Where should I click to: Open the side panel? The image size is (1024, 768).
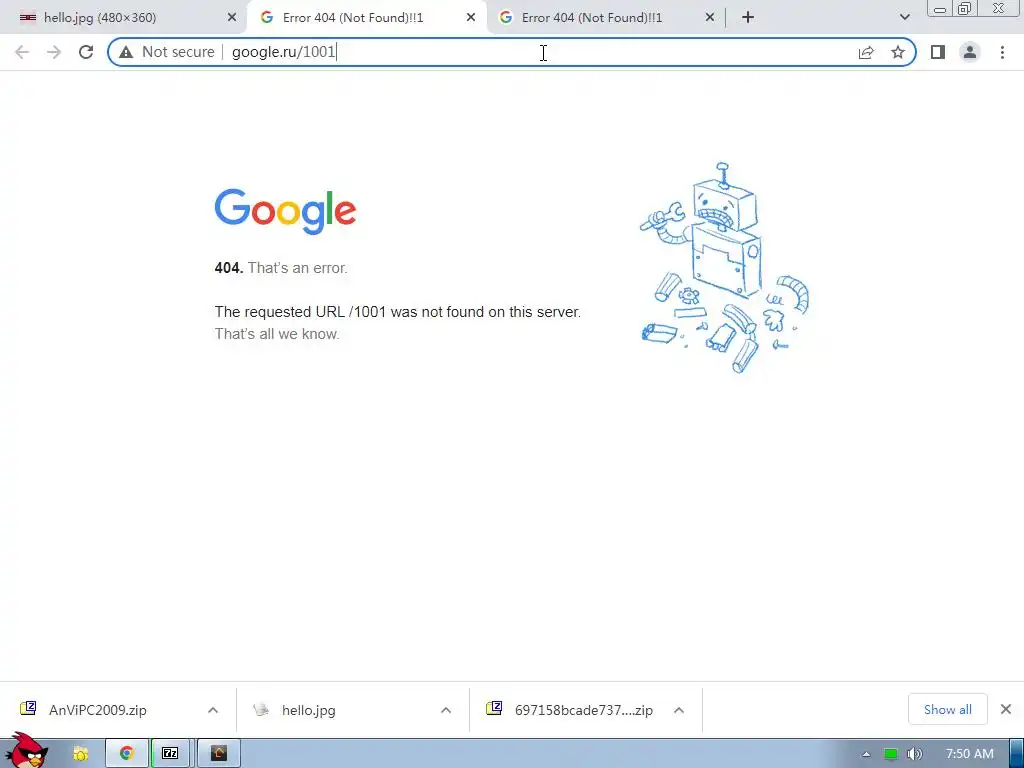(938, 52)
